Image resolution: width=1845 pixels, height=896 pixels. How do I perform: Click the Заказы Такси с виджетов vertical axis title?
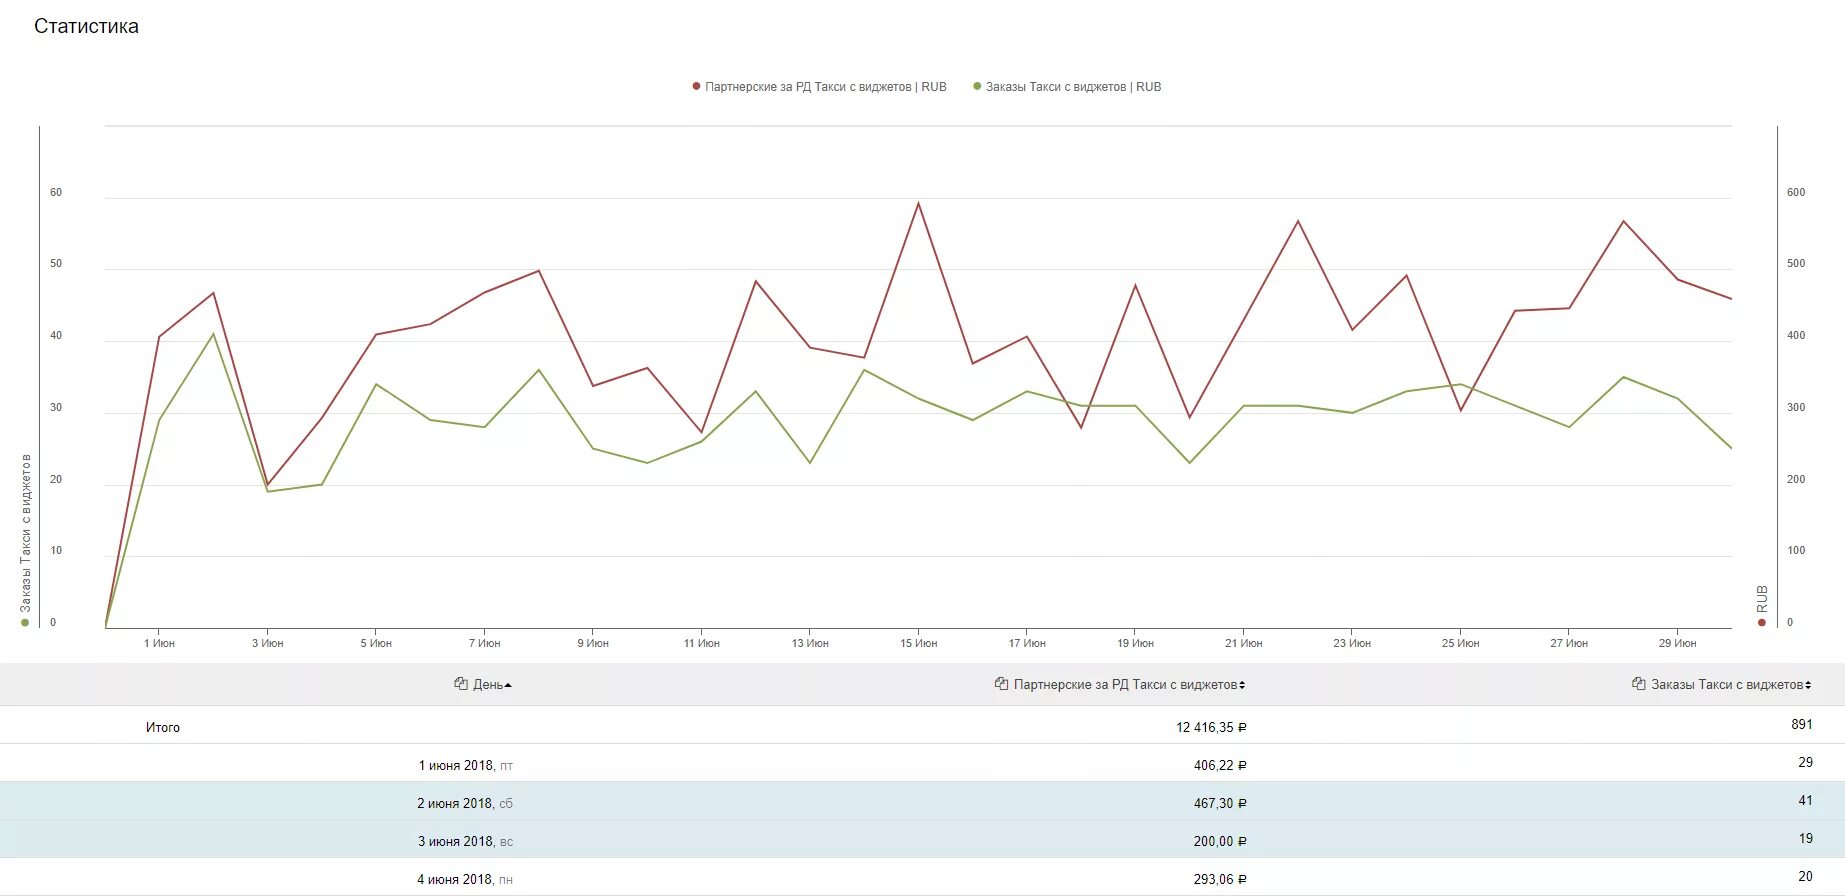pos(26,533)
